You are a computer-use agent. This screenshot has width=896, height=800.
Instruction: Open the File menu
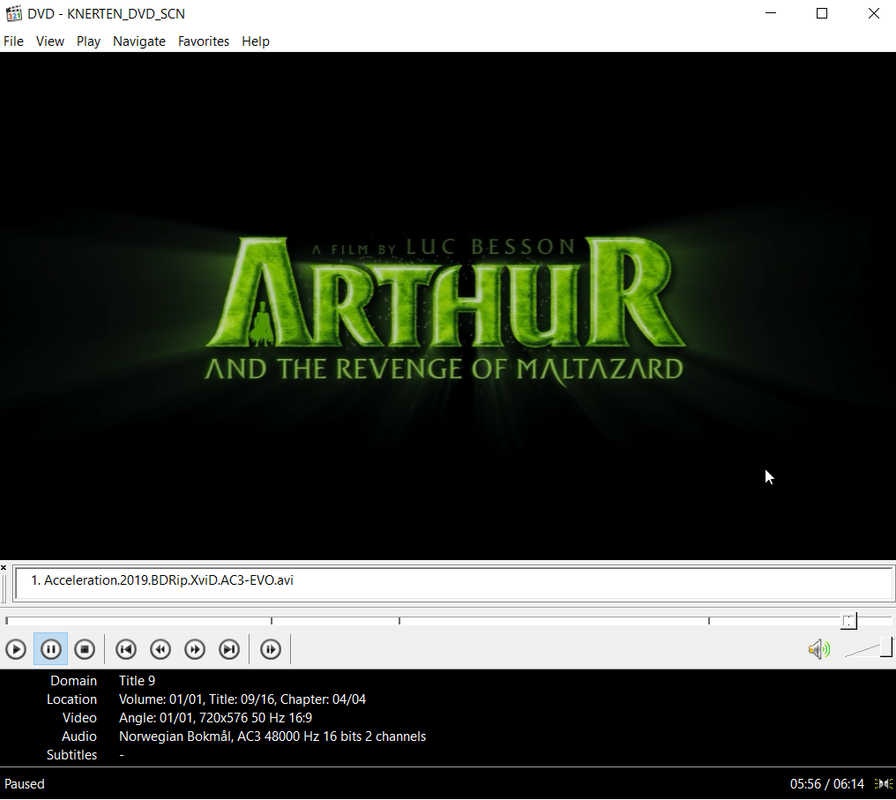point(13,41)
